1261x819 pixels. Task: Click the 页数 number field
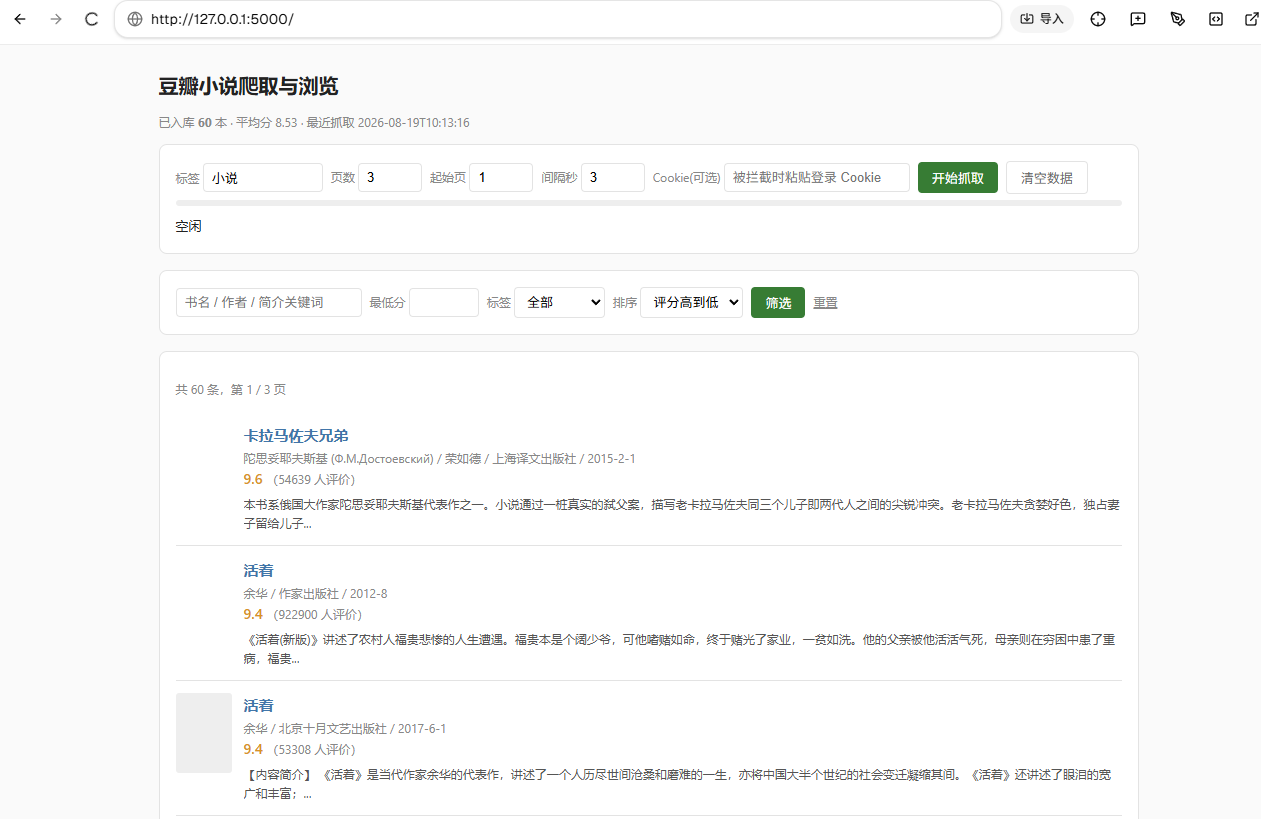pos(390,178)
